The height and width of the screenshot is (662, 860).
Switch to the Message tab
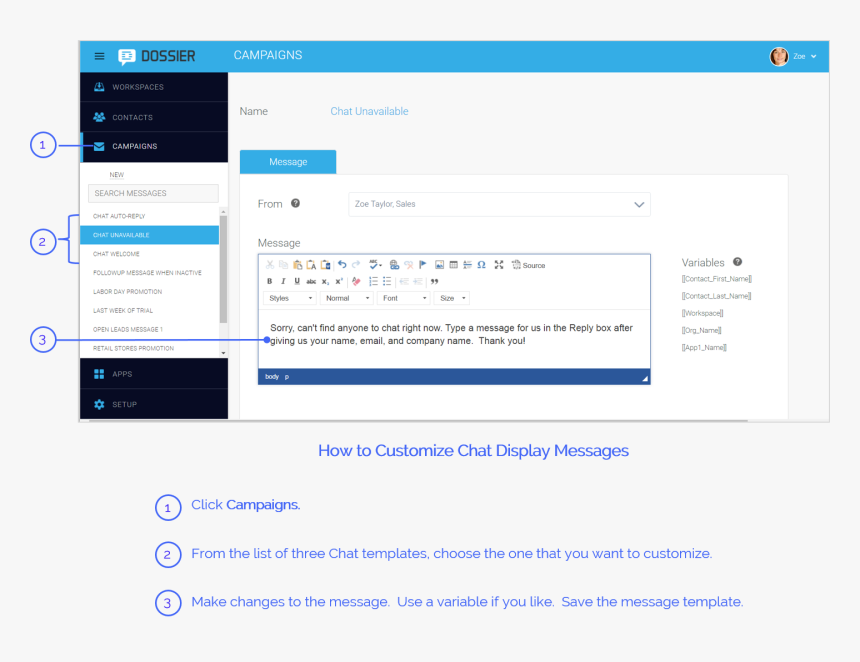pyautogui.click(x=288, y=162)
